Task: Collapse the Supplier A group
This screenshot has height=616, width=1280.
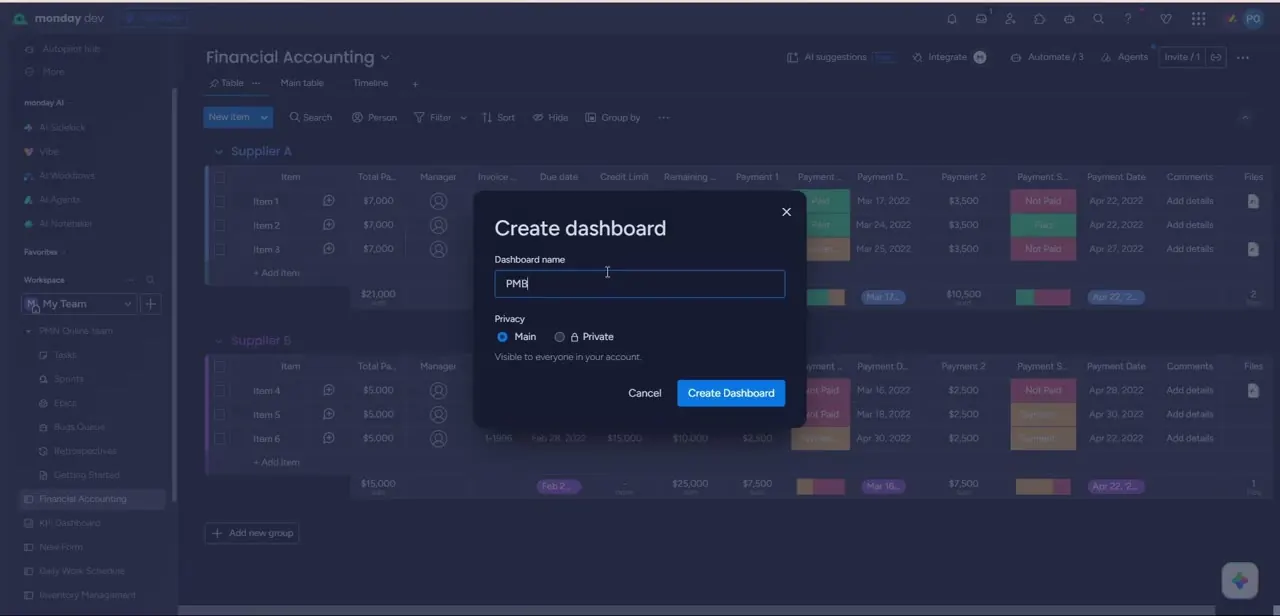Action: [218, 152]
